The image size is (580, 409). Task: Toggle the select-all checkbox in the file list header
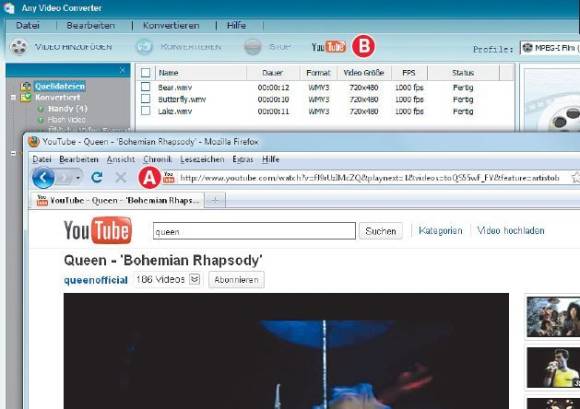(145, 72)
